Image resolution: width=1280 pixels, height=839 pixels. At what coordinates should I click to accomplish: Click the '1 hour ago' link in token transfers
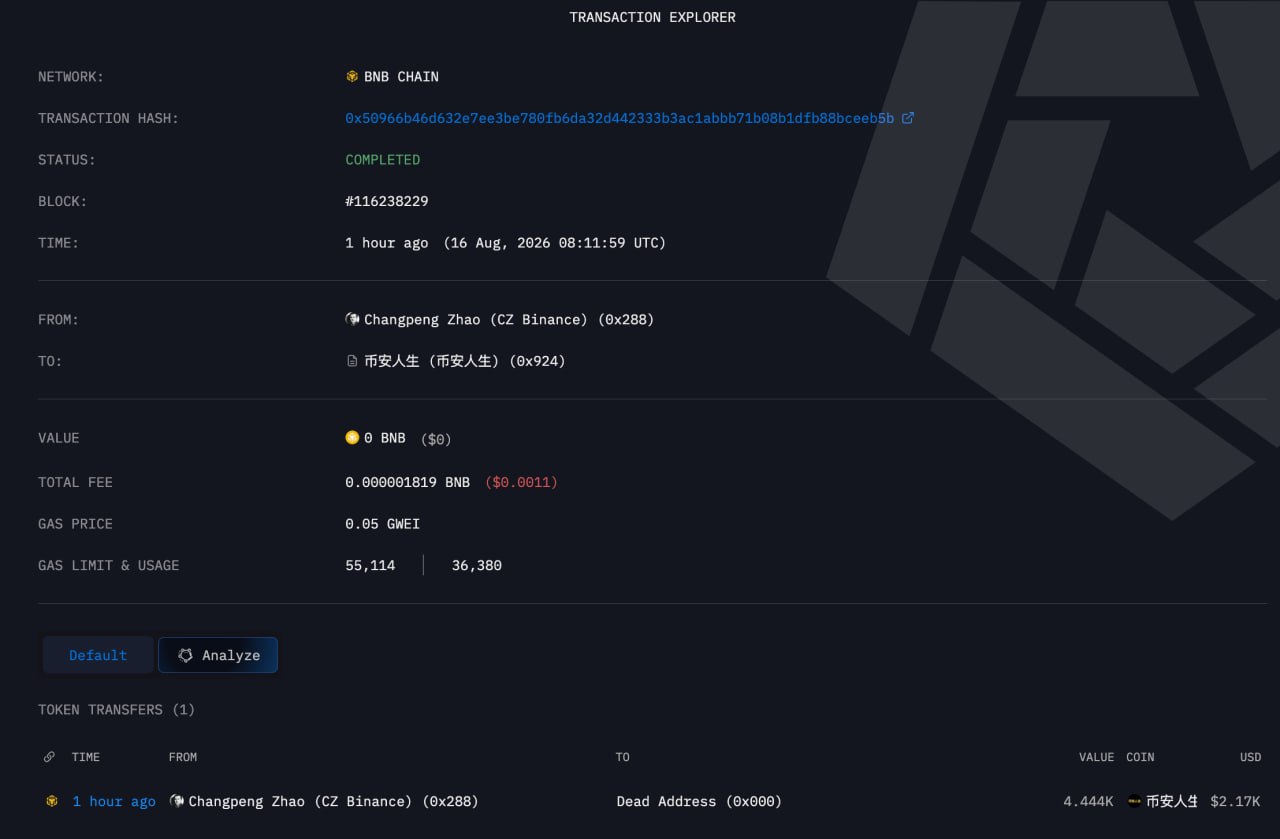pyautogui.click(x=114, y=801)
